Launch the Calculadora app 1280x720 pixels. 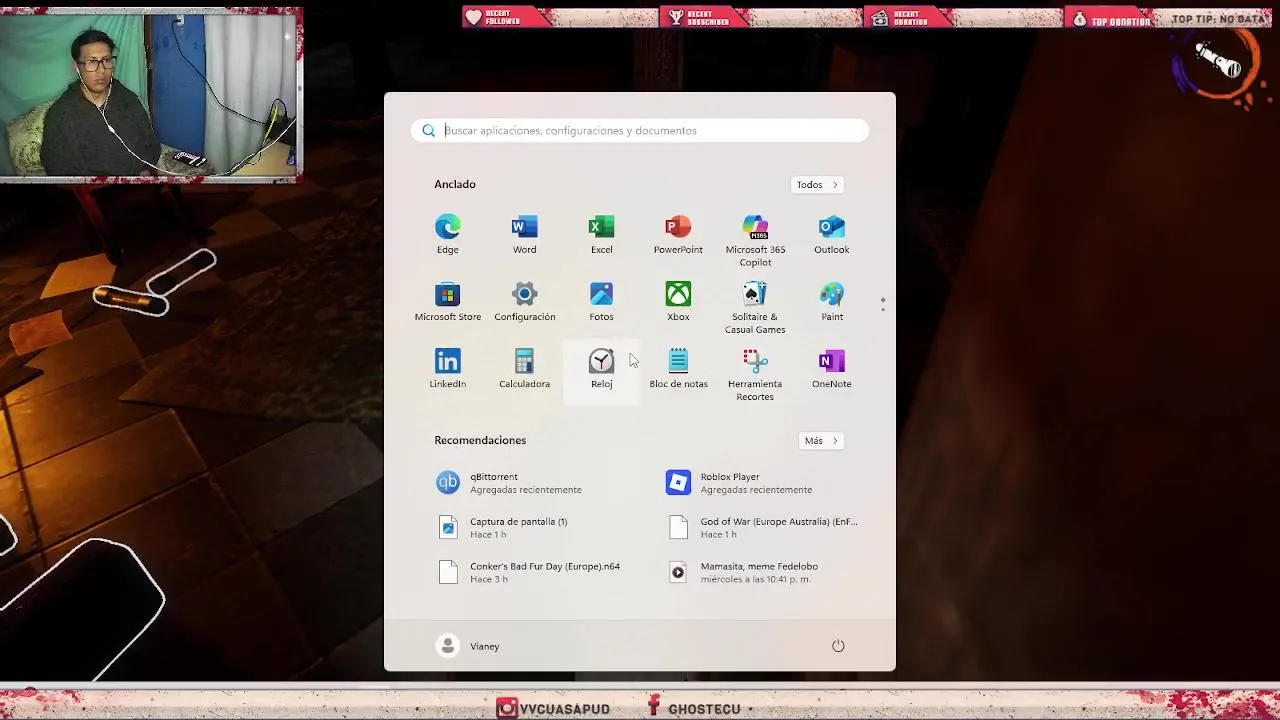tap(524, 369)
